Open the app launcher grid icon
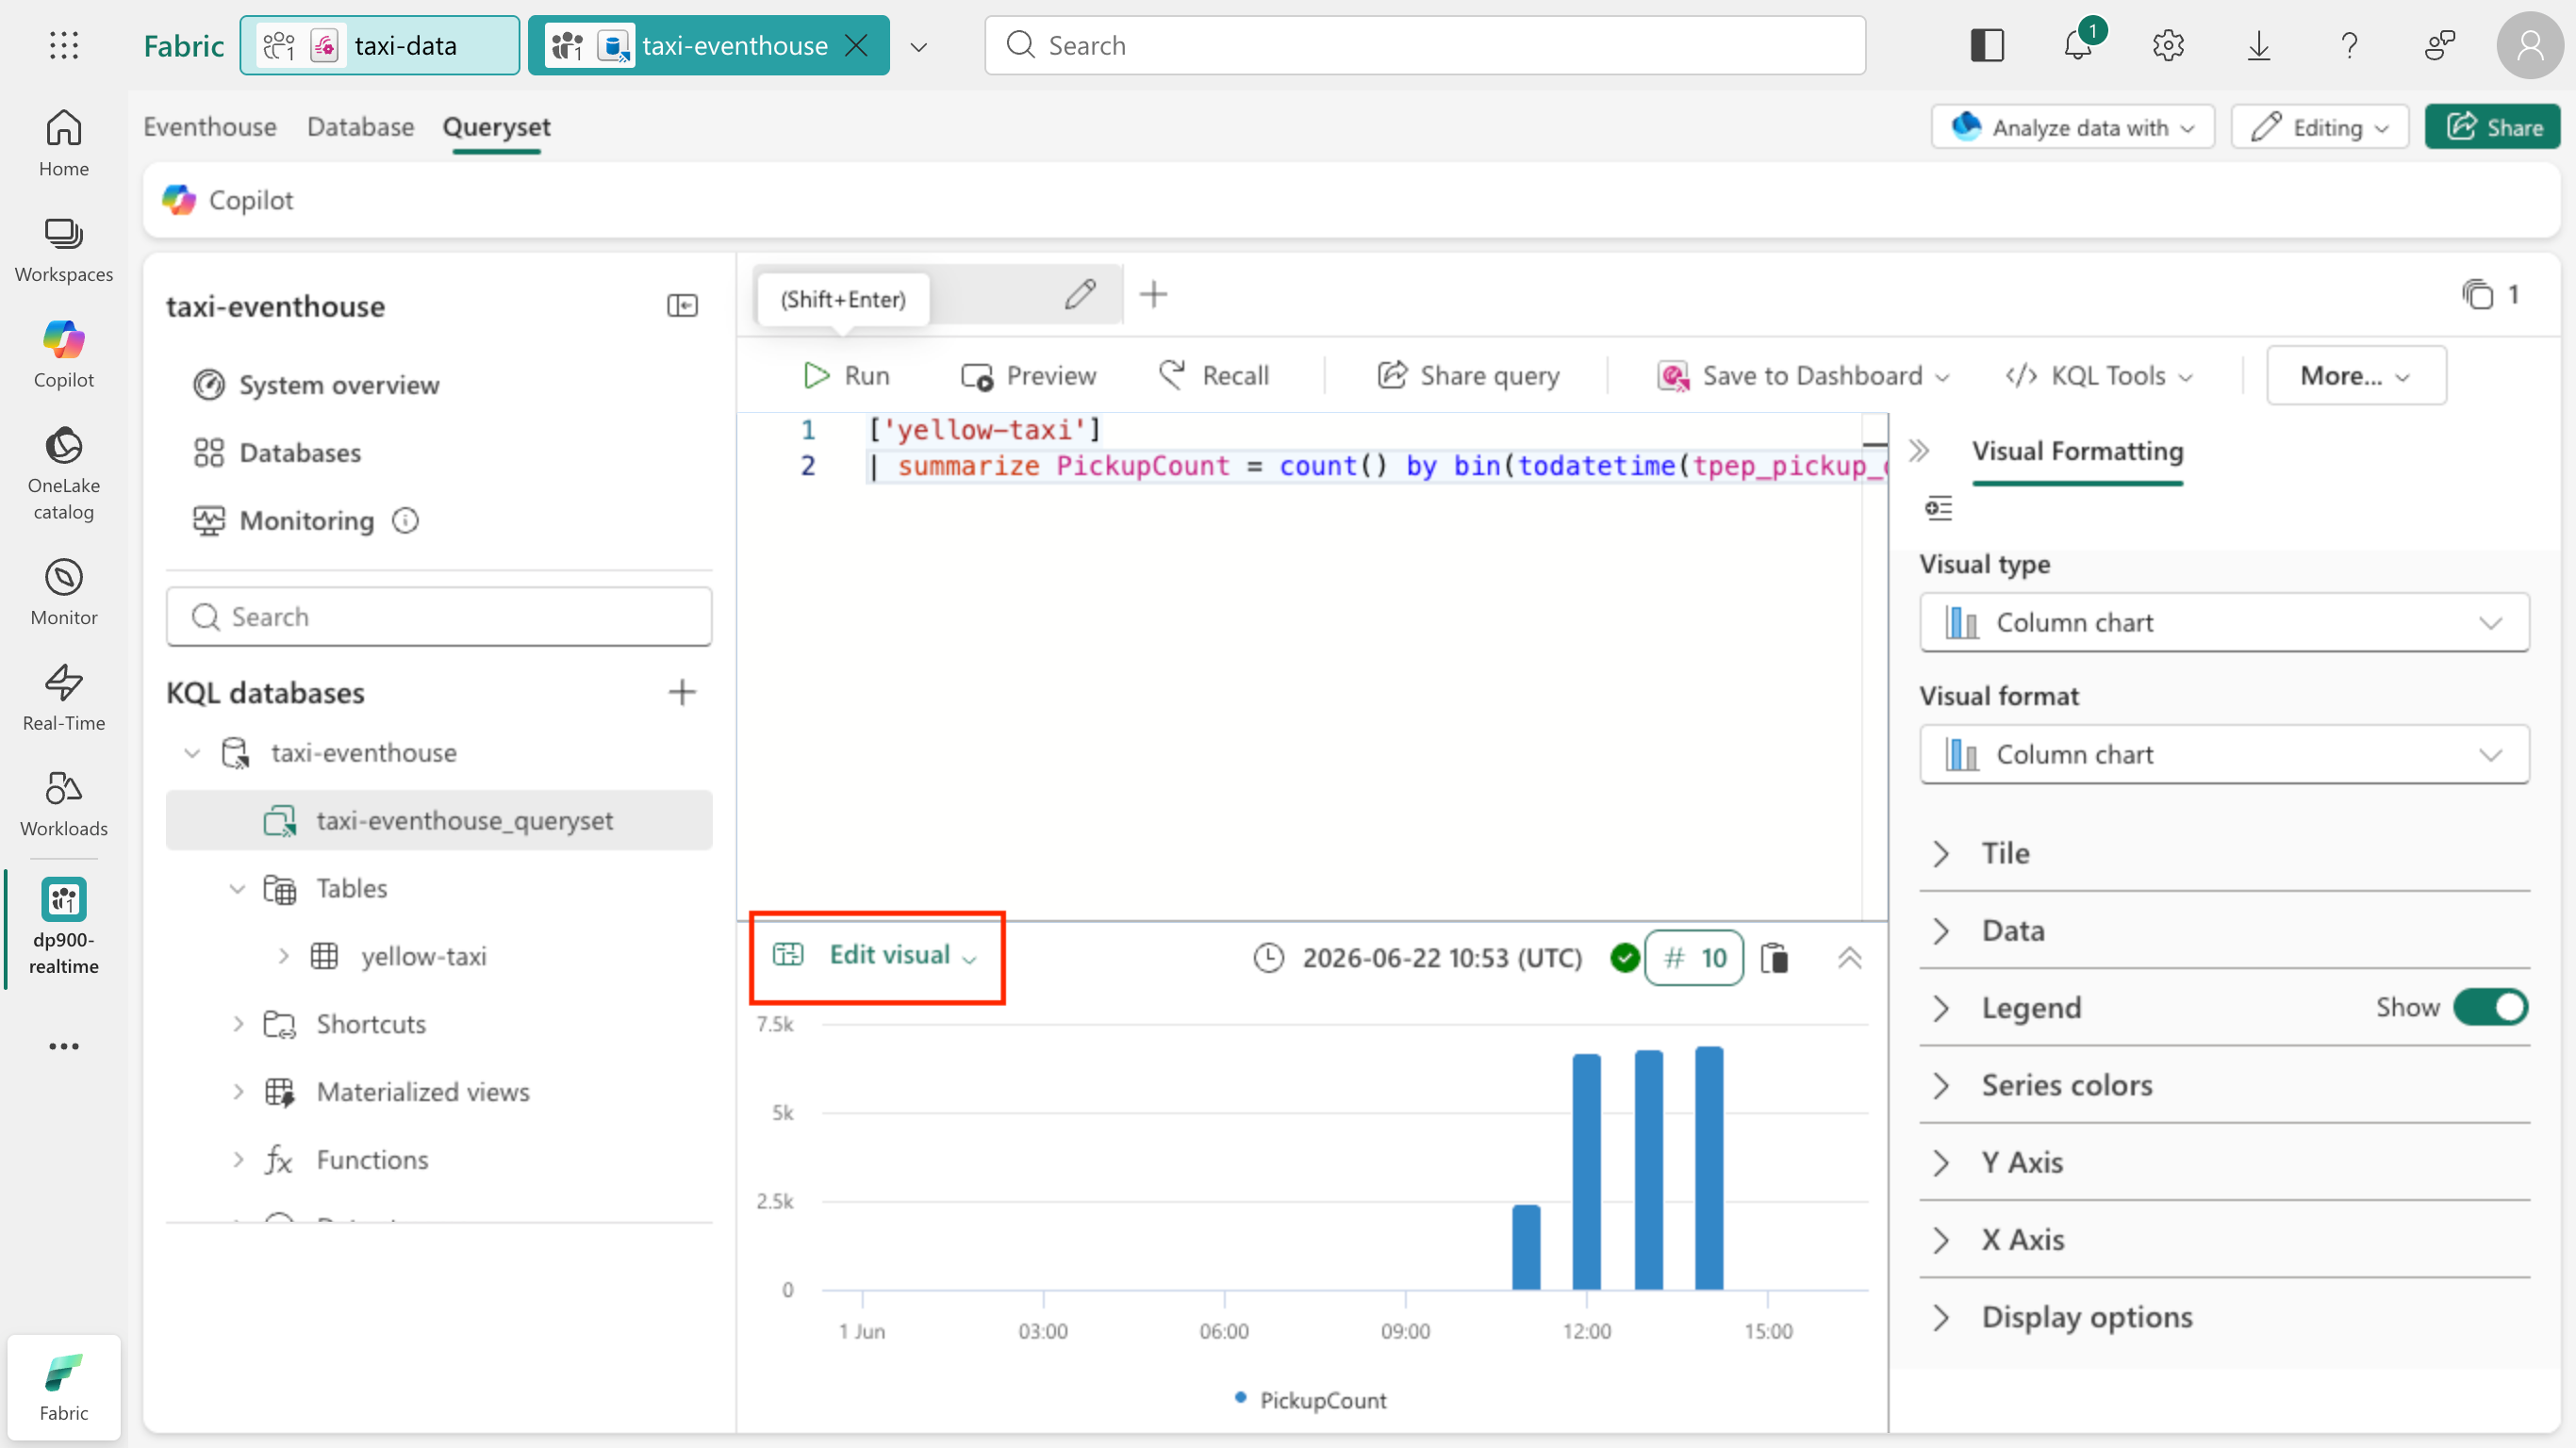 coord(64,45)
